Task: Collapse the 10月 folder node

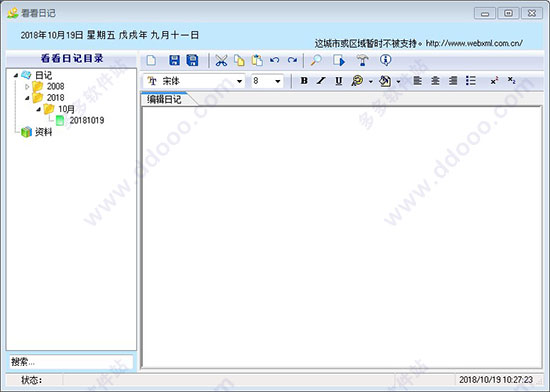Action: coord(39,109)
